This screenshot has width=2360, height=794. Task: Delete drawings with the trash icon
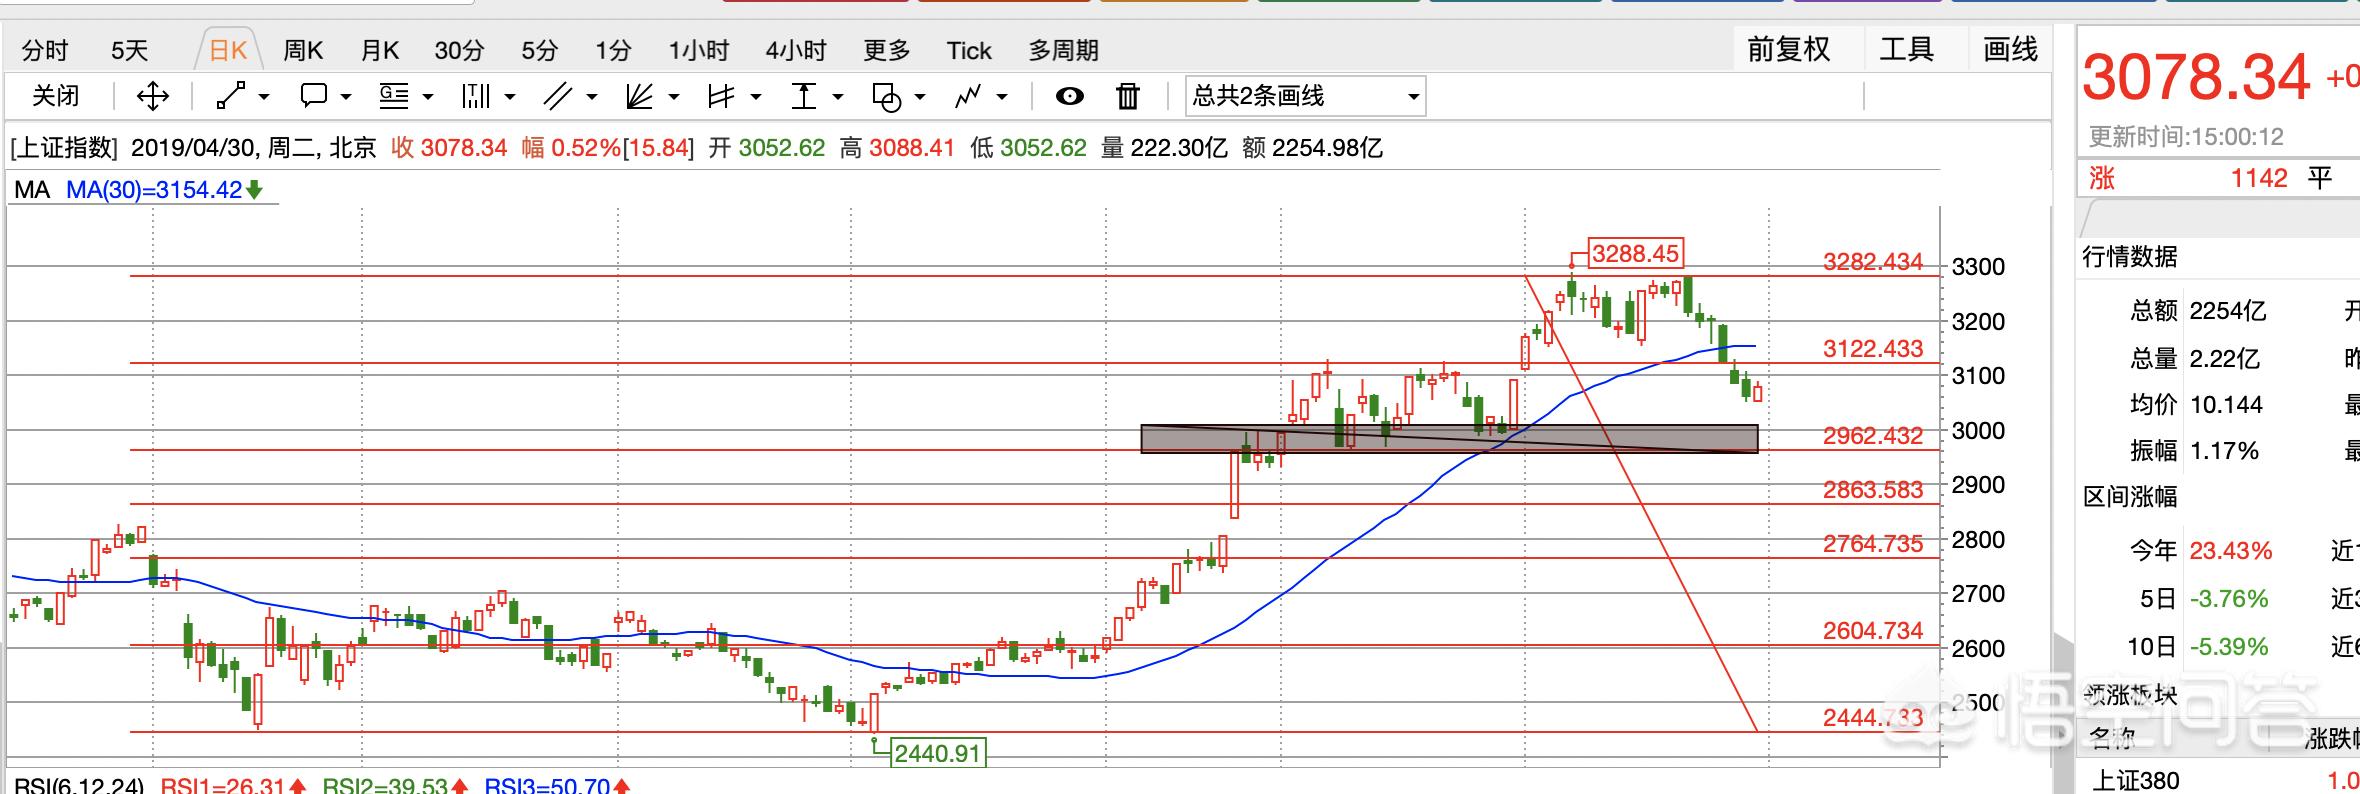pyautogui.click(x=1128, y=96)
